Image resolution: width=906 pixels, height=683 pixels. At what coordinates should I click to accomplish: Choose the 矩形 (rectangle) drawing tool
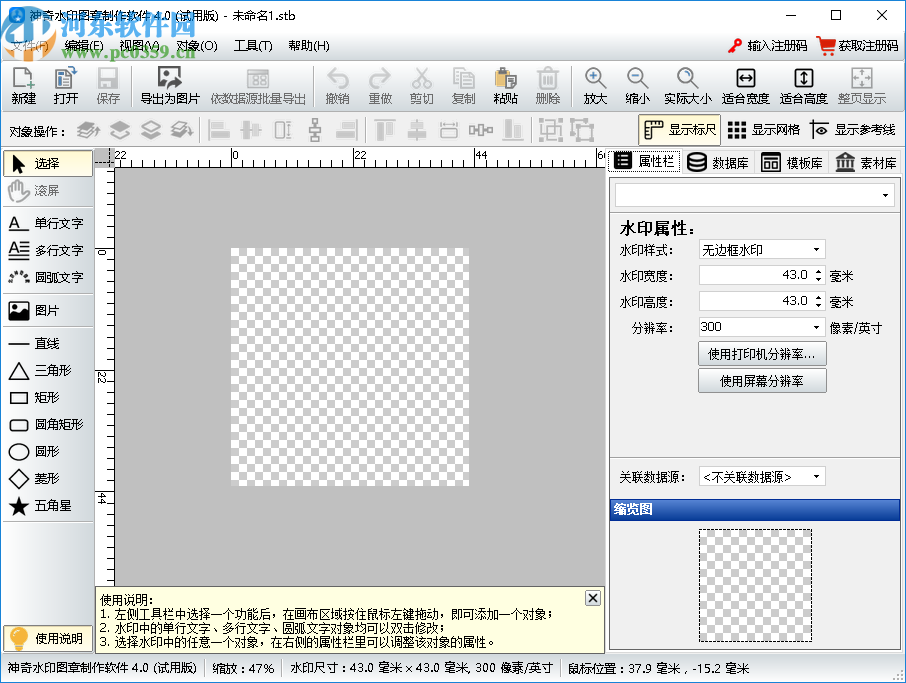click(x=47, y=398)
